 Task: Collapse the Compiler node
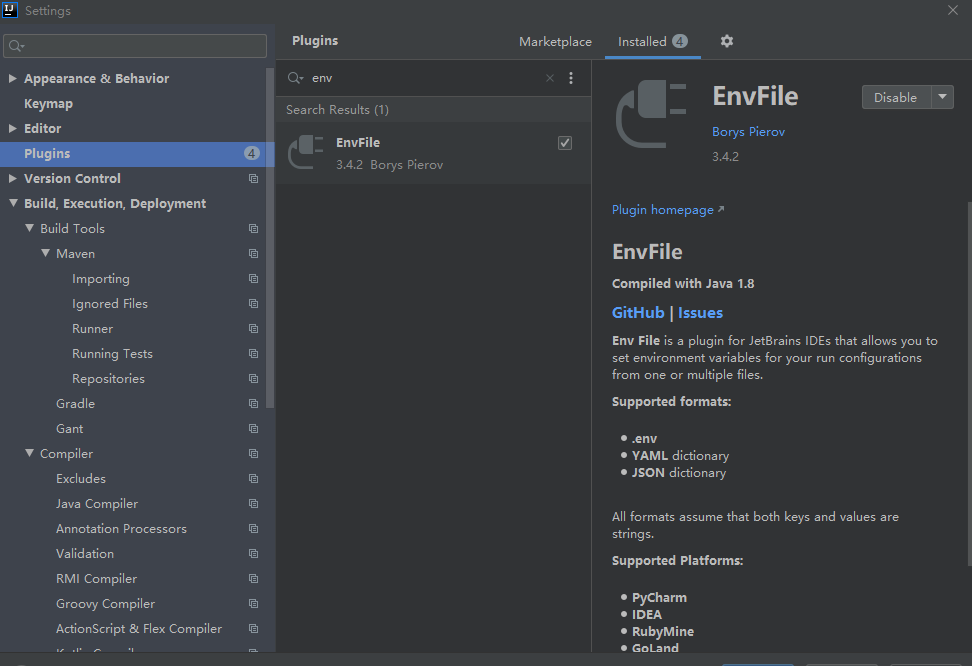click(29, 453)
